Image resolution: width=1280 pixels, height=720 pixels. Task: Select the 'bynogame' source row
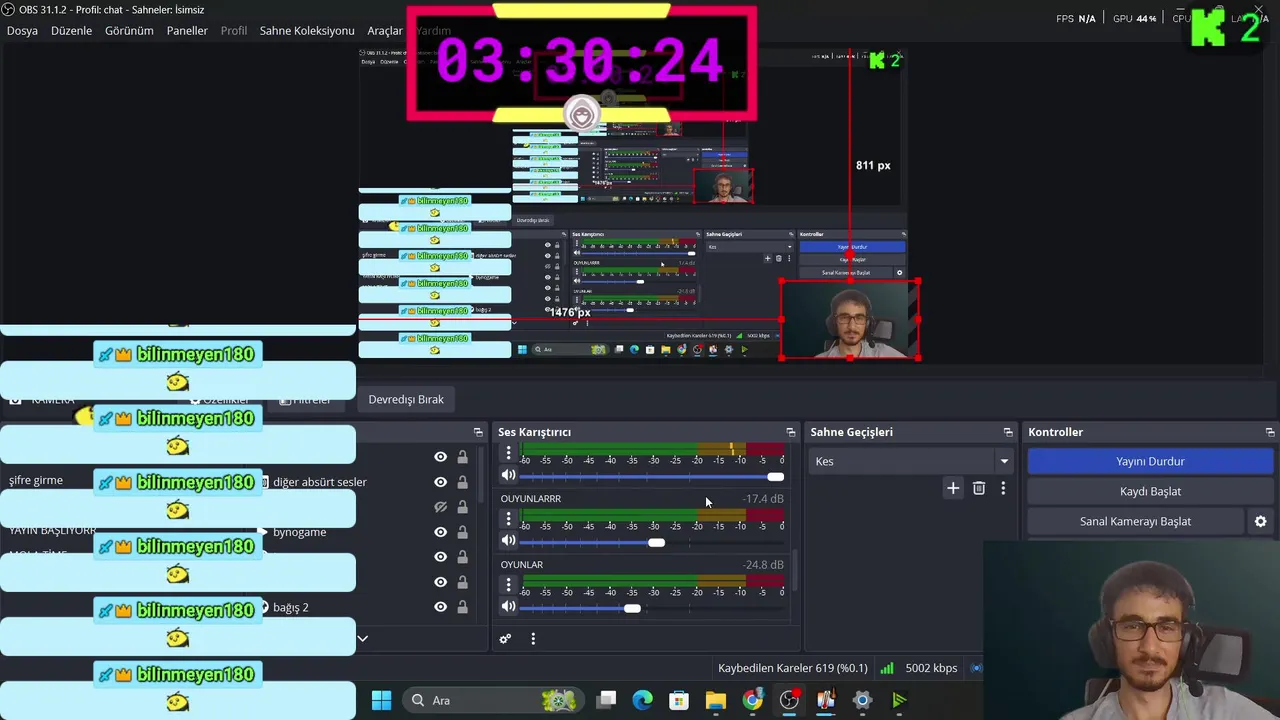[x=300, y=532]
